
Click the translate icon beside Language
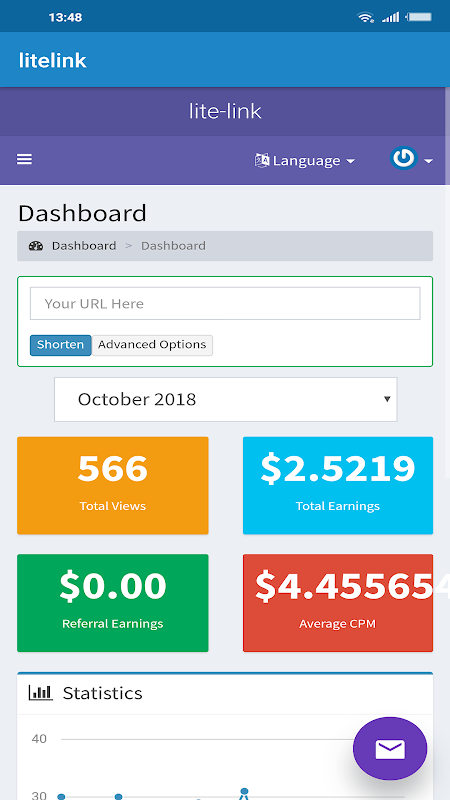click(x=262, y=161)
